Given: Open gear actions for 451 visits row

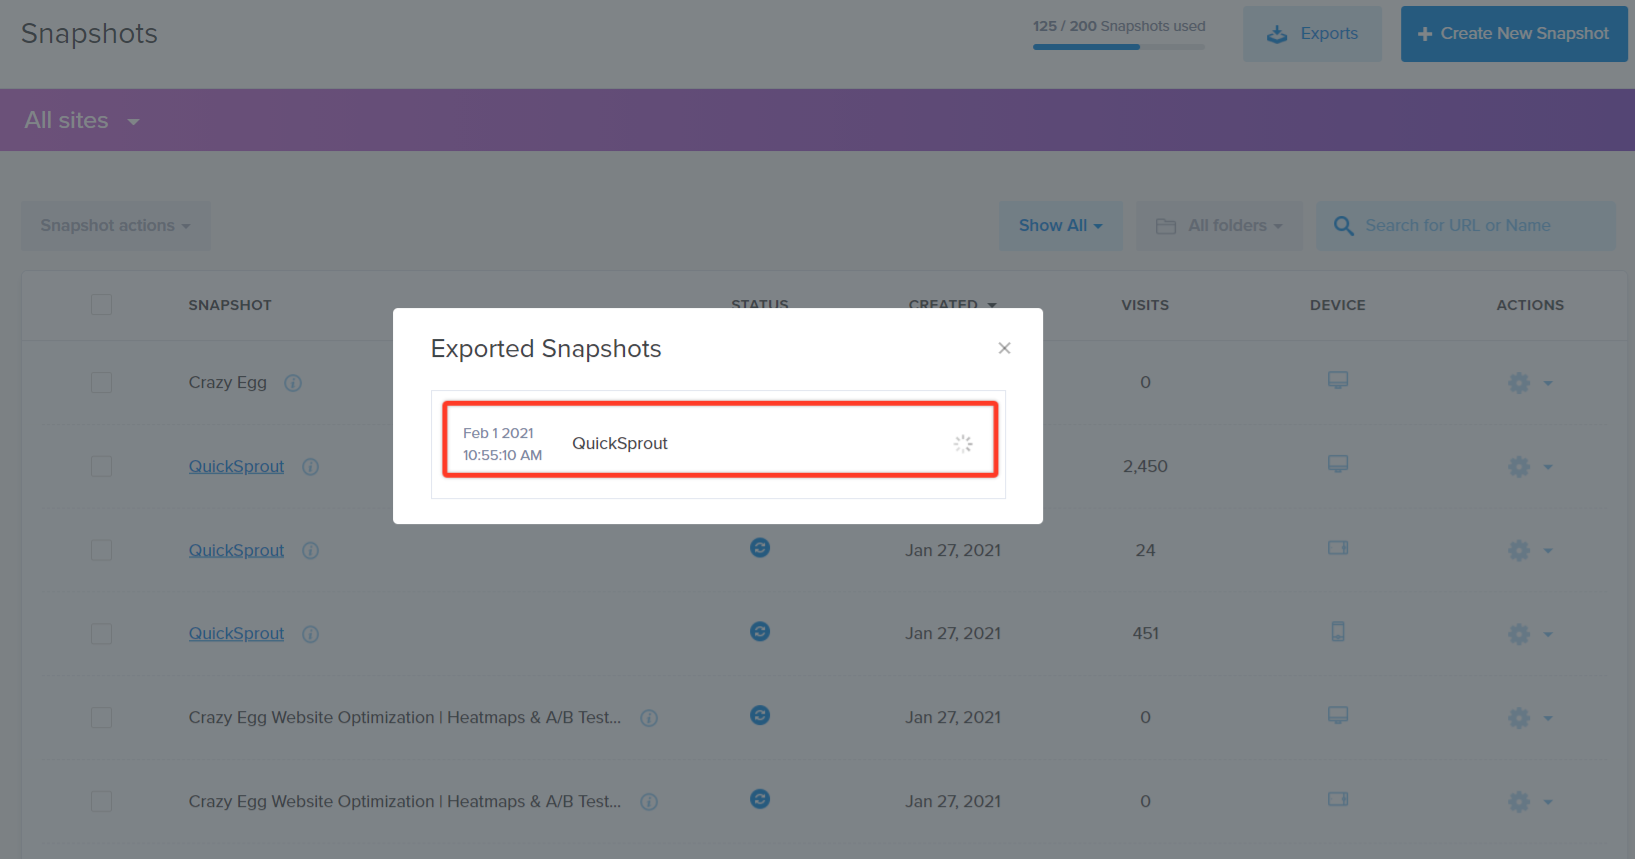Looking at the screenshot, I should [x=1519, y=634].
